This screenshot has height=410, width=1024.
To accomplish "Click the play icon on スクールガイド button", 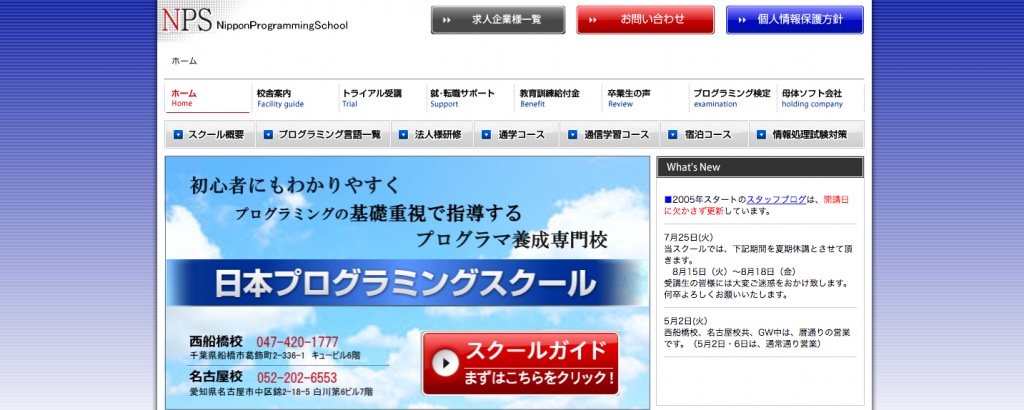I will pos(445,364).
